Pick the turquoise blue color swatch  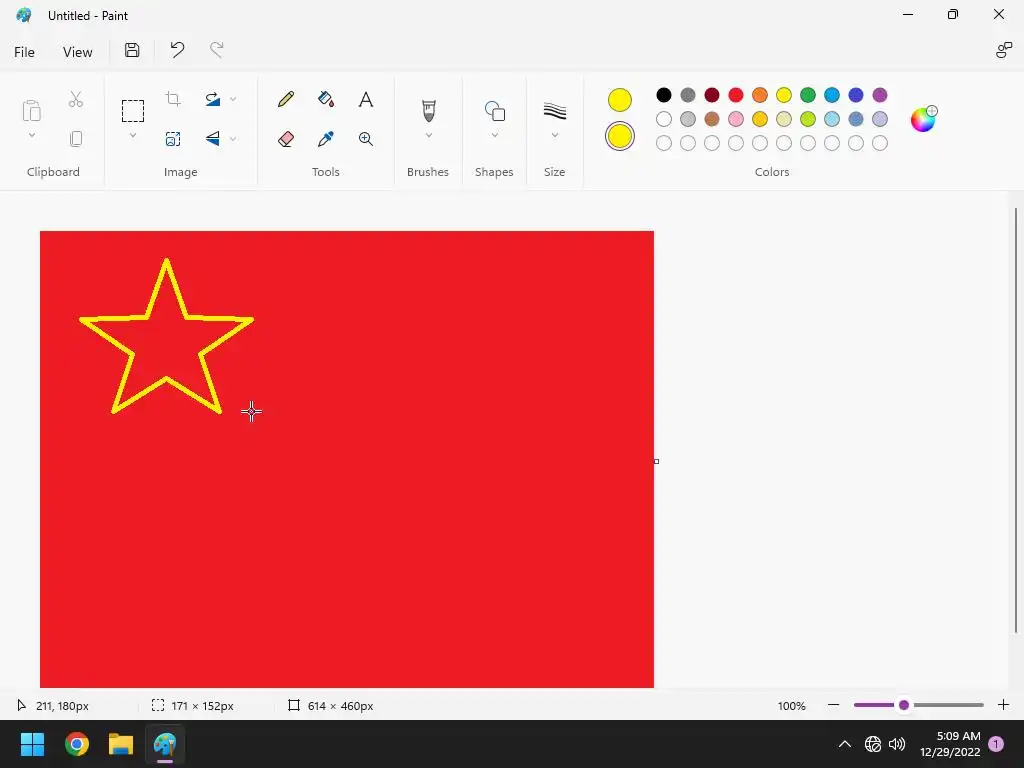click(x=832, y=95)
